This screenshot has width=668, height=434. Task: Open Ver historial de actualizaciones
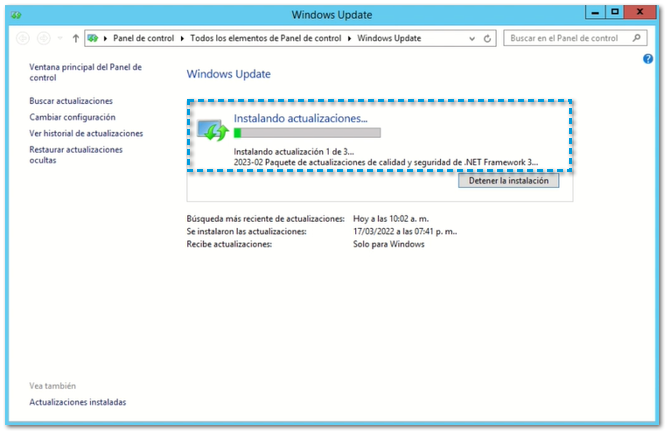86,133
